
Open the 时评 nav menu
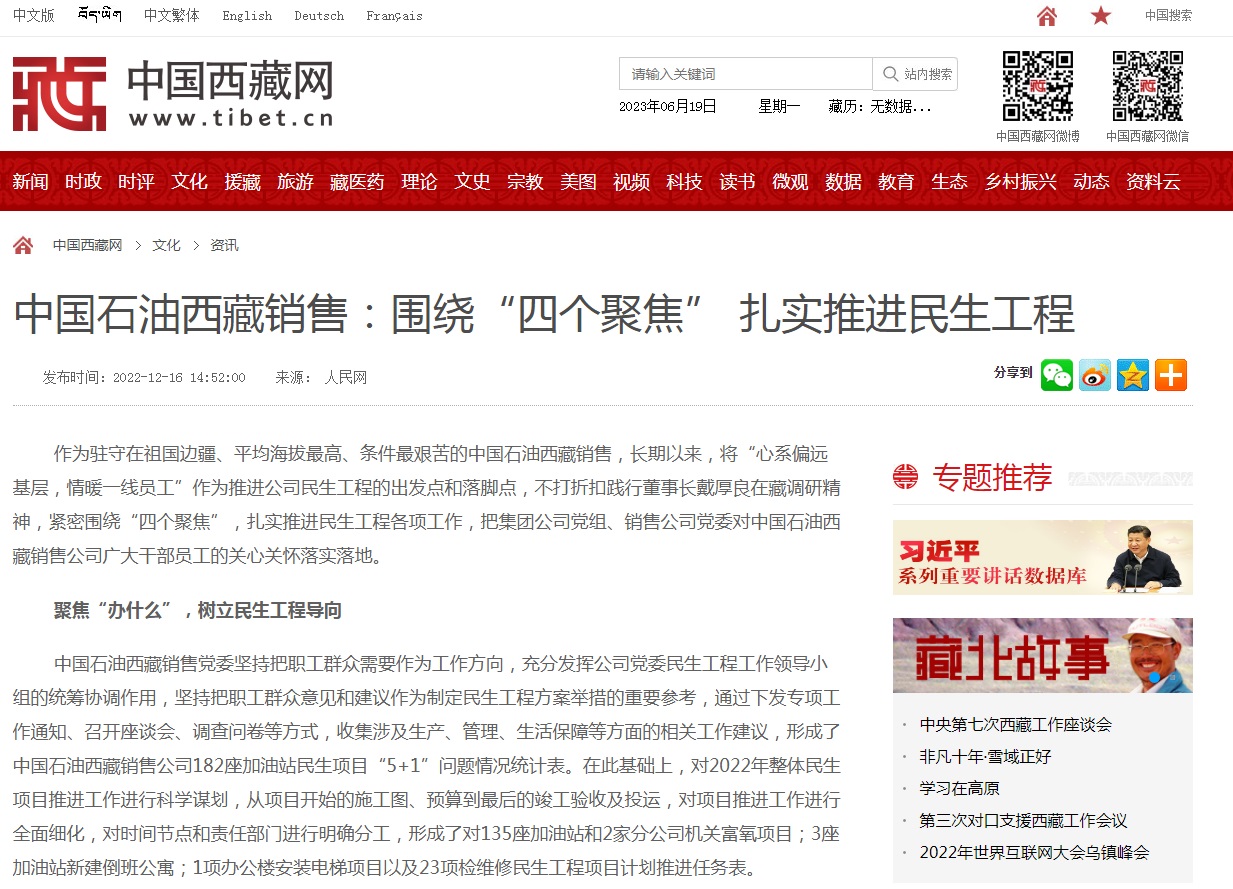coord(137,181)
